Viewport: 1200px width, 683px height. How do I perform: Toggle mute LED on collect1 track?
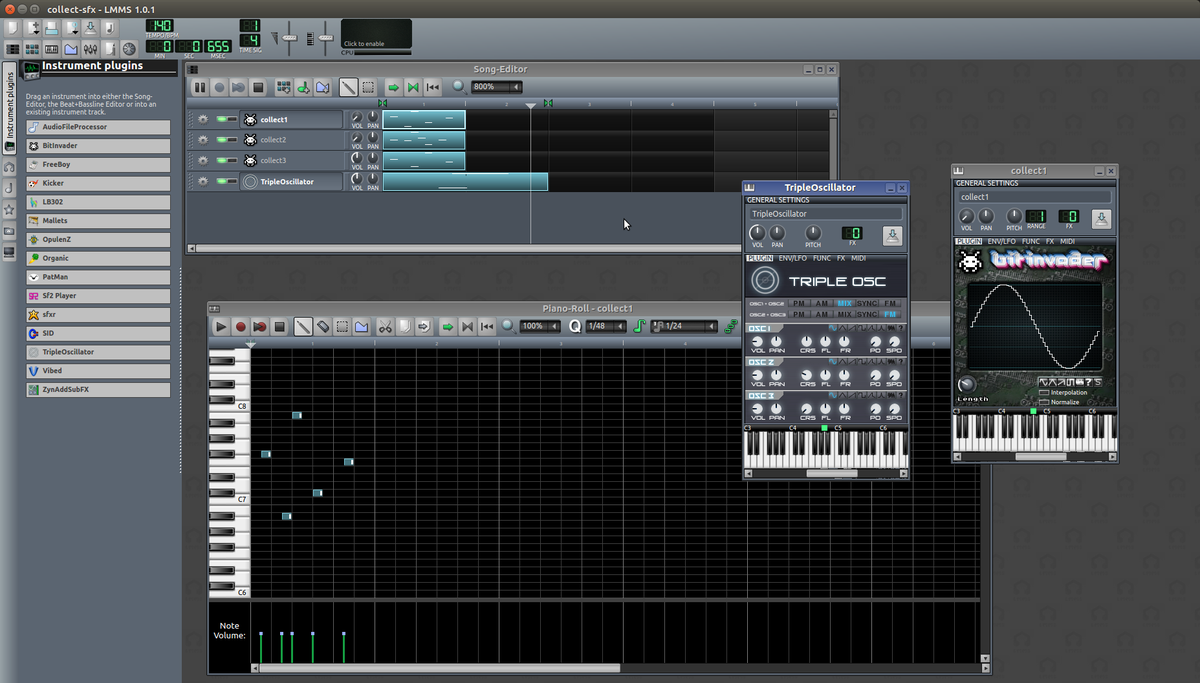(x=222, y=119)
